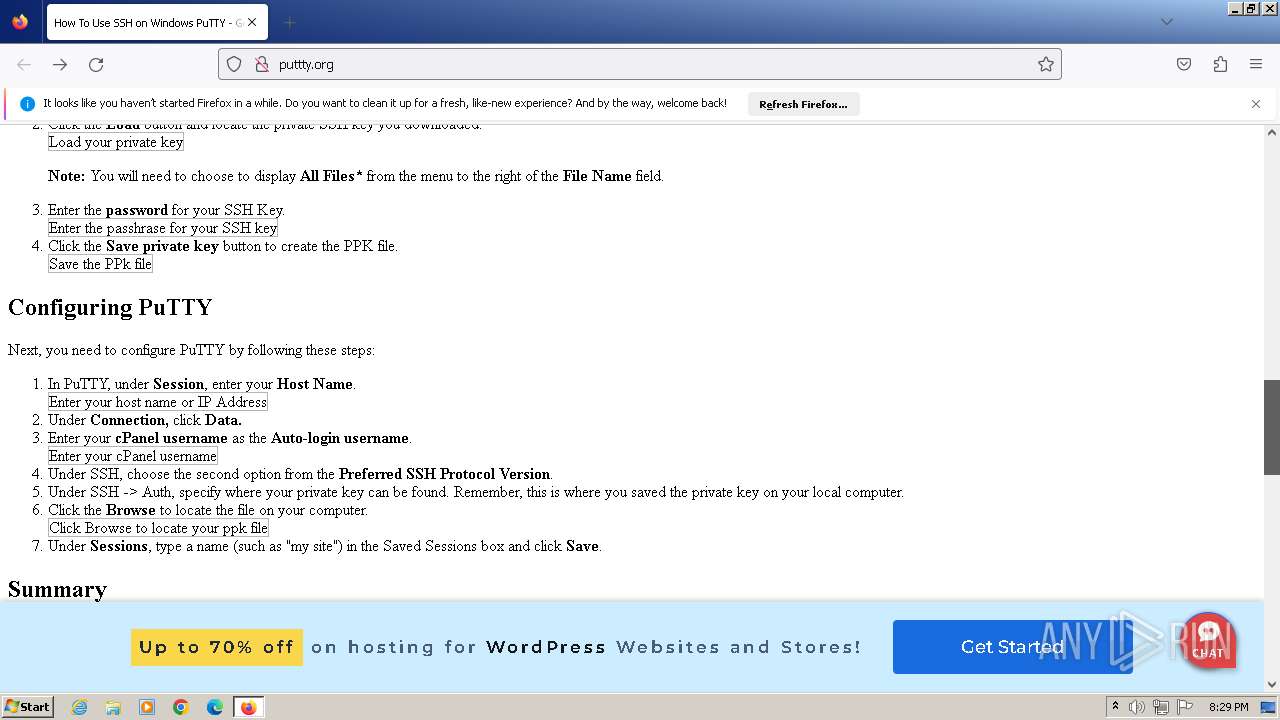This screenshot has height=720, width=1280.
Task: Click the 'Save the PPk file' image placeholder
Action: pyautogui.click(x=100, y=264)
